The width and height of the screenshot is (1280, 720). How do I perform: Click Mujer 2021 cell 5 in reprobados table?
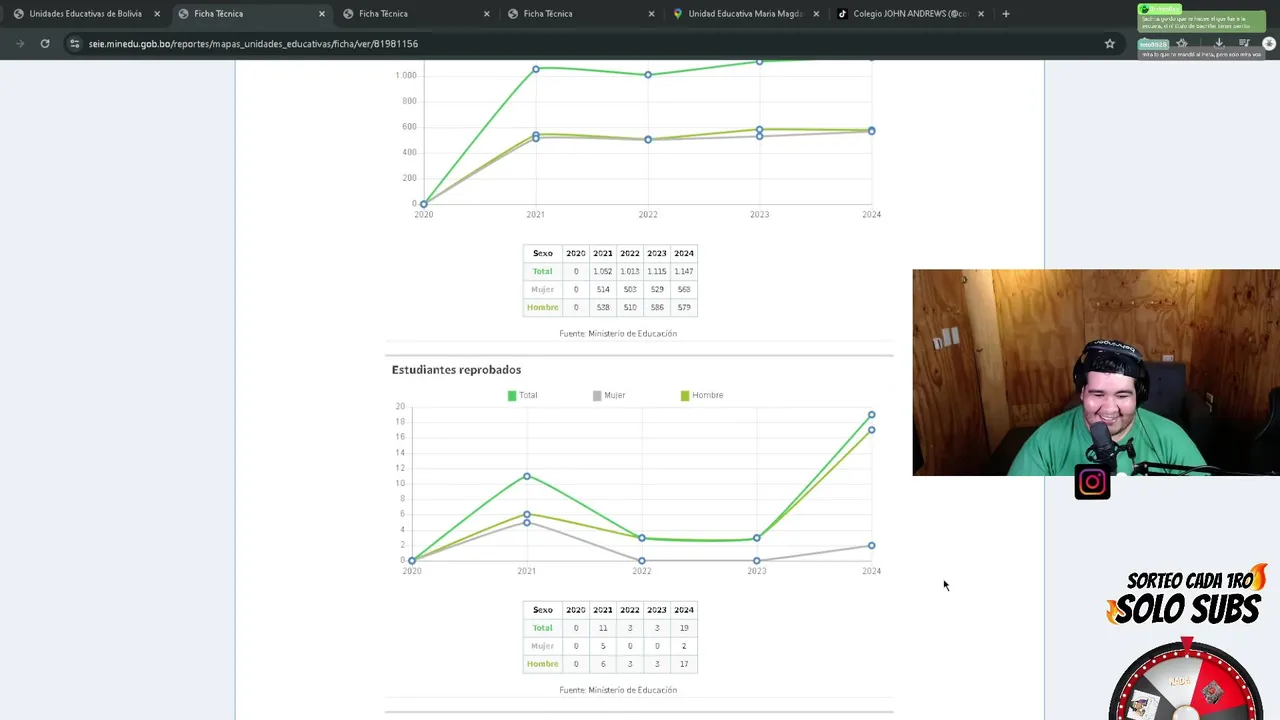pos(602,646)
